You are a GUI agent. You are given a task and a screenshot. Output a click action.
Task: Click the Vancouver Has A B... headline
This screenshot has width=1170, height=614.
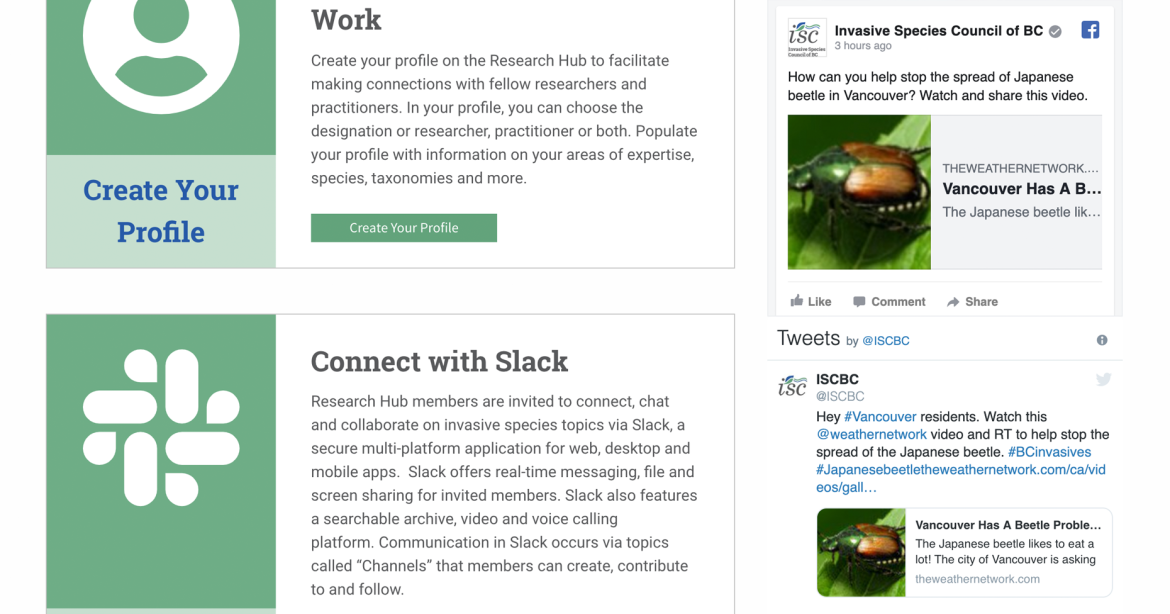pyautogui.click(x=1021, y=188)
